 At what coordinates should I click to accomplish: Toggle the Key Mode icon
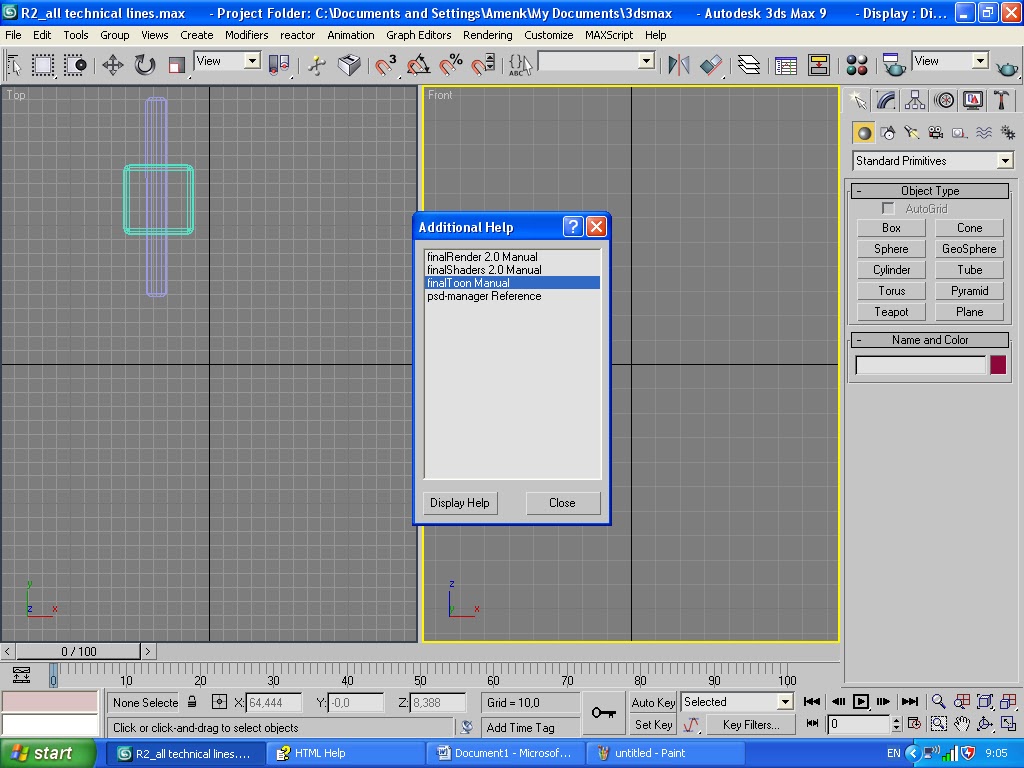coord(812,724)
